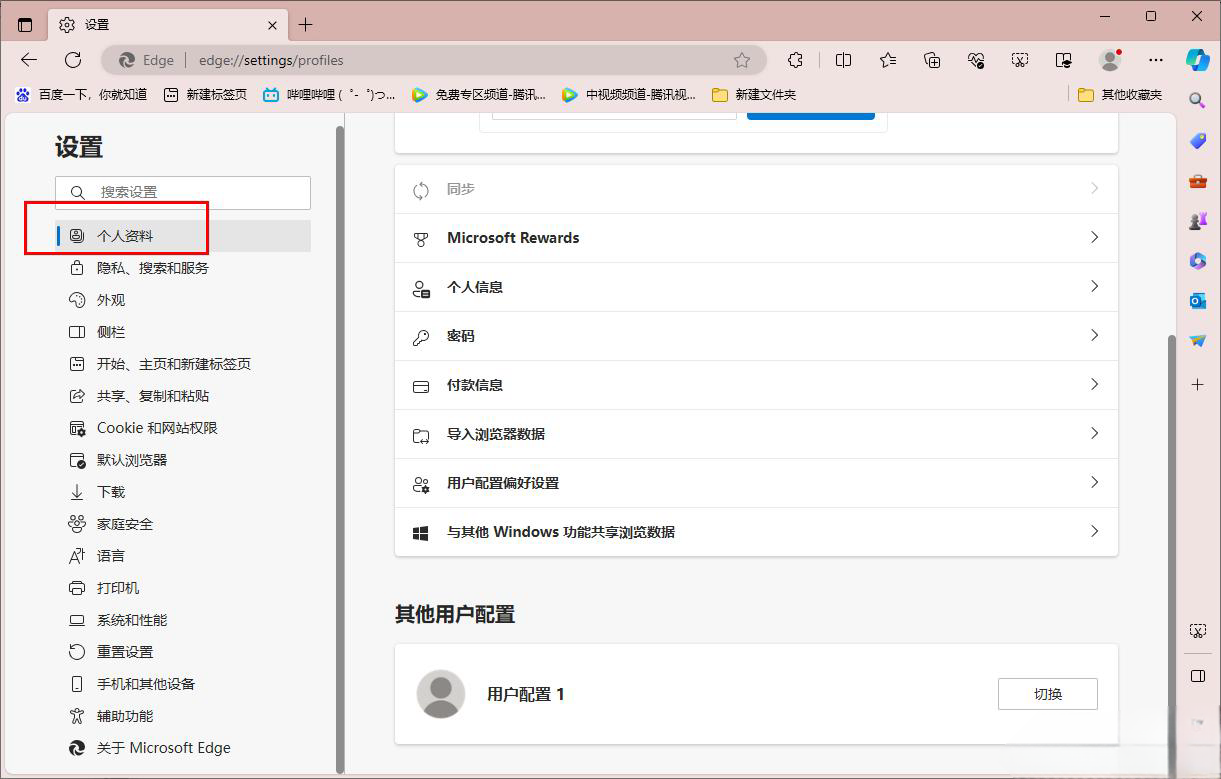Select 默认浏览器 in settings sidebar
Viewport: 1221px width, 779px height.
point(183,460)
